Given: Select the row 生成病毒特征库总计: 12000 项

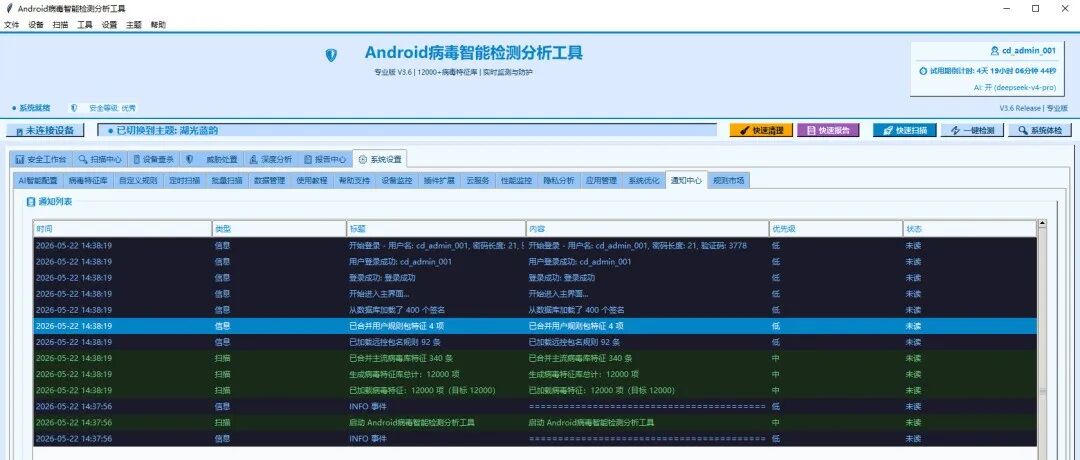Looking at the screenshot, I should 534,374.
